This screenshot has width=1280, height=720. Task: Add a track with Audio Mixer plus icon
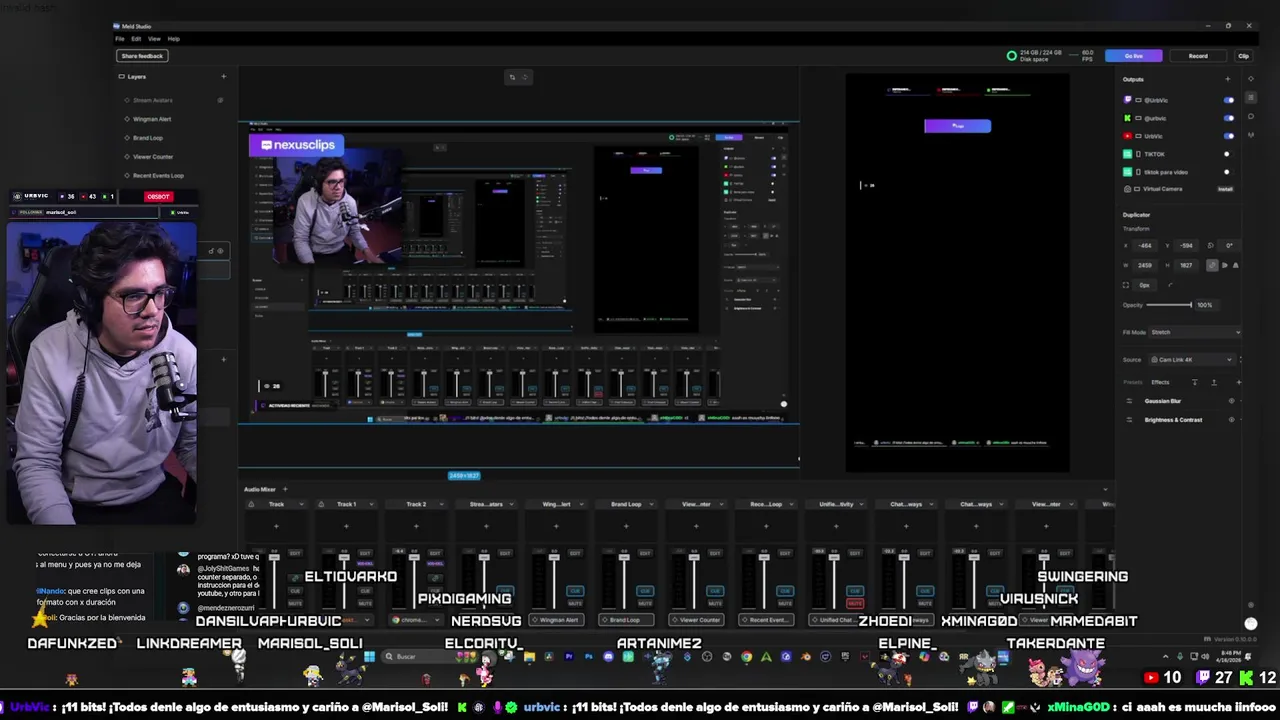285,489
